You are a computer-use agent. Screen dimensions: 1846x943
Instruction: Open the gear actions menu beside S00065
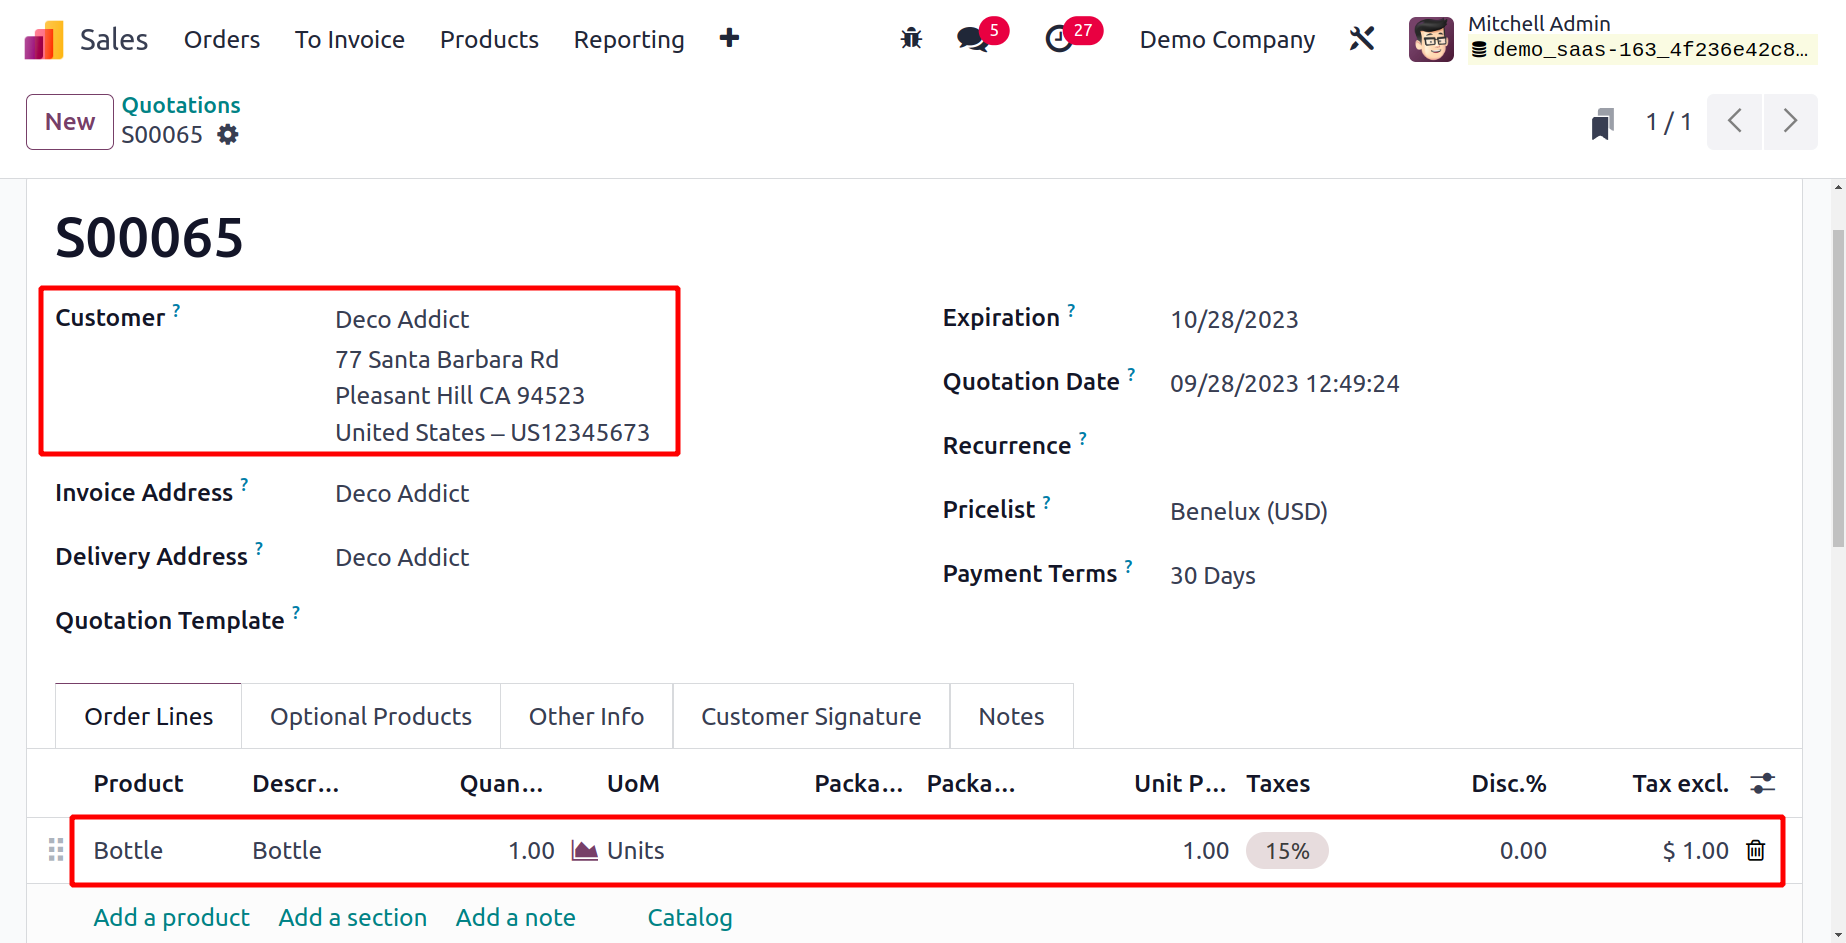(228, 135)
